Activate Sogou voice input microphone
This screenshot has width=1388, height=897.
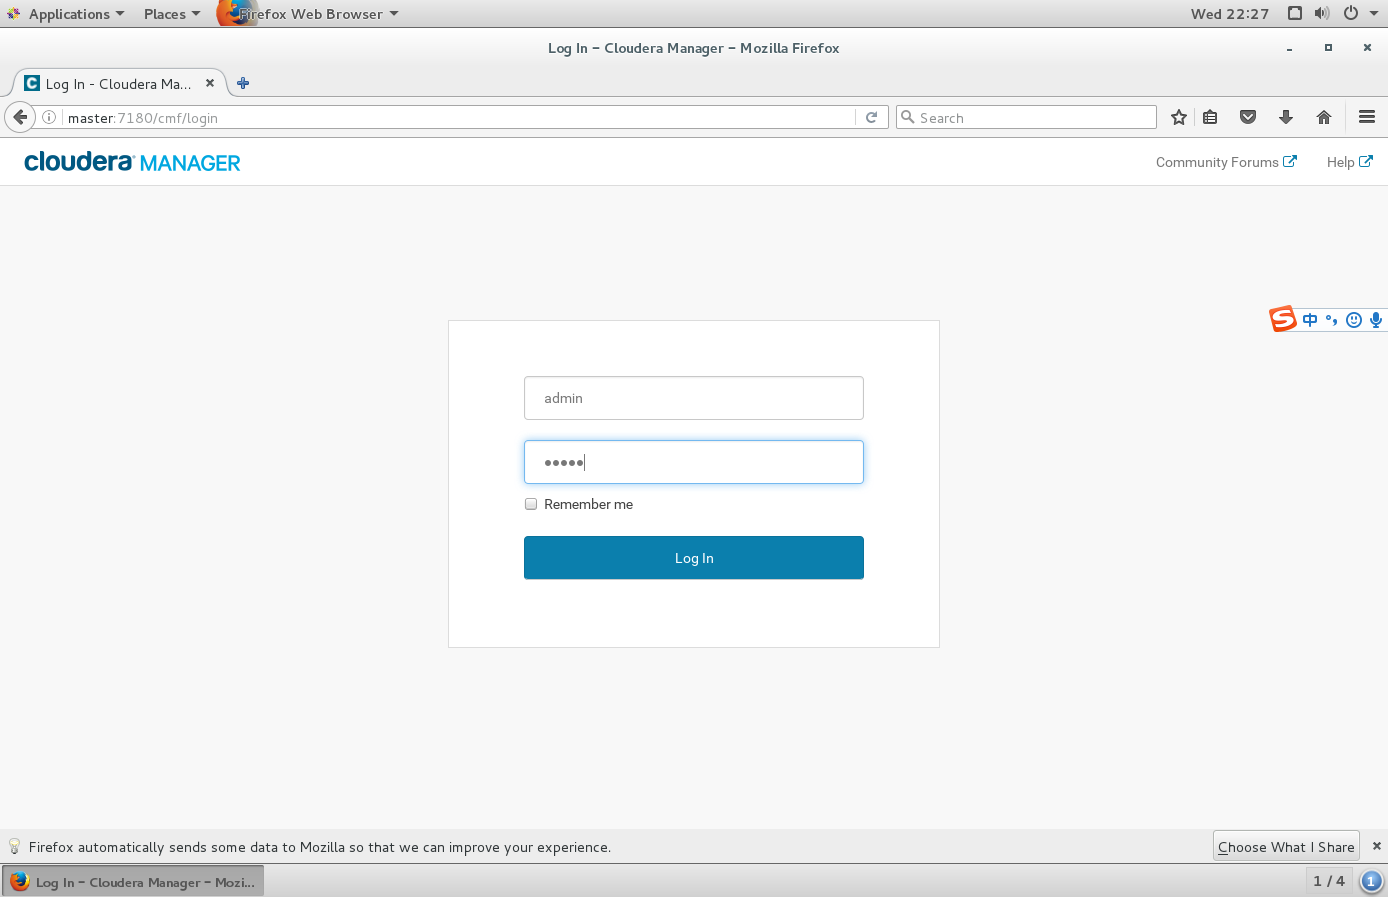point(1376,320)
